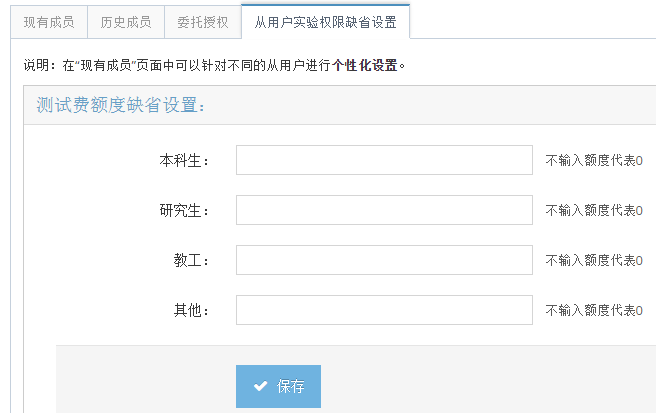The width and height of the screenshot is (656, 413).
Task: Click the 测试费额度缺省设置 panel header
Action: (121, 105)
